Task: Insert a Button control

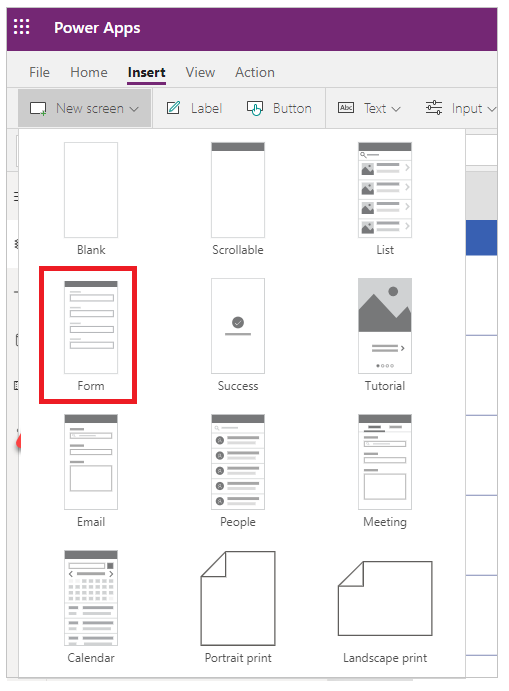Action: tap(279, 108)
